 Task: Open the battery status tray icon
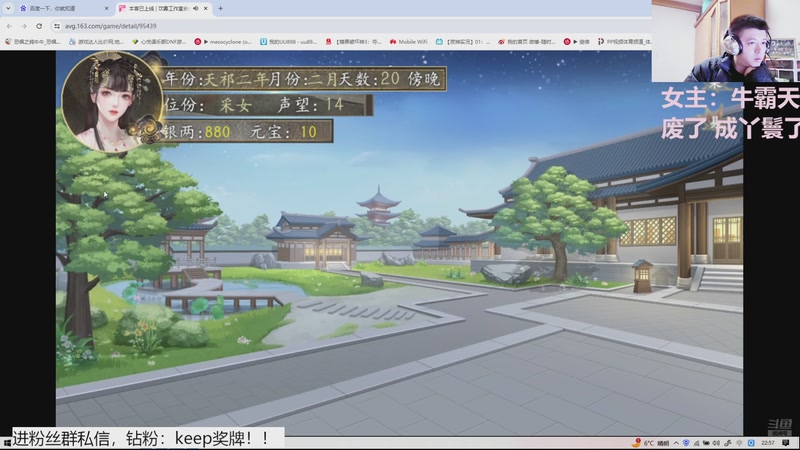tap(706, 443)
